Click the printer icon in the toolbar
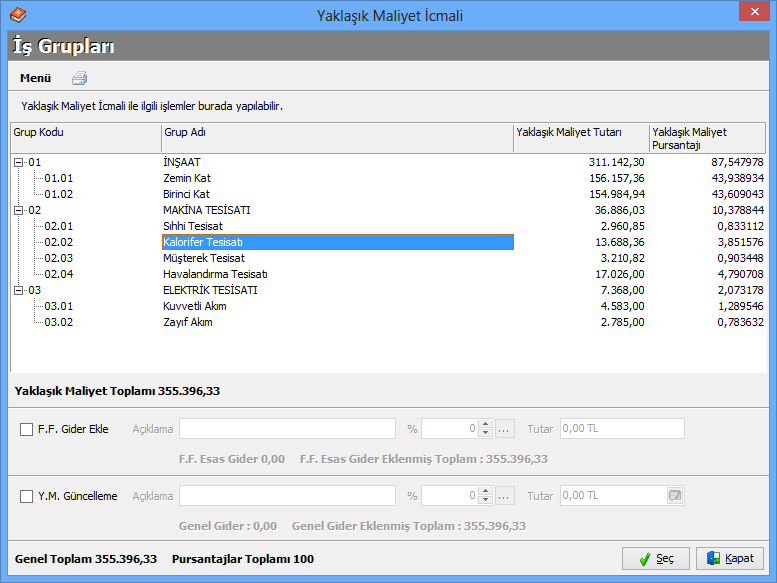This screenshot has height=583, width=777. 80,78
